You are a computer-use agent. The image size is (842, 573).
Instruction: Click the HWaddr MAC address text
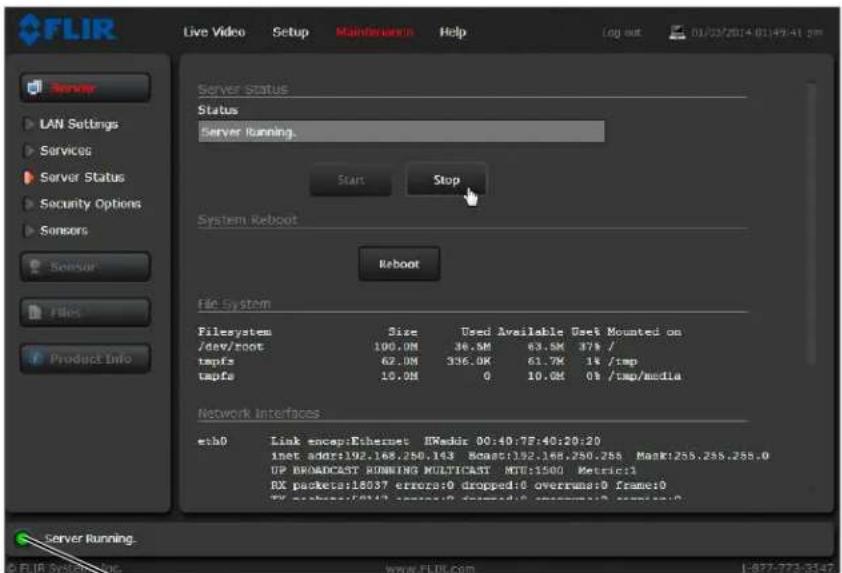[512, 441]
